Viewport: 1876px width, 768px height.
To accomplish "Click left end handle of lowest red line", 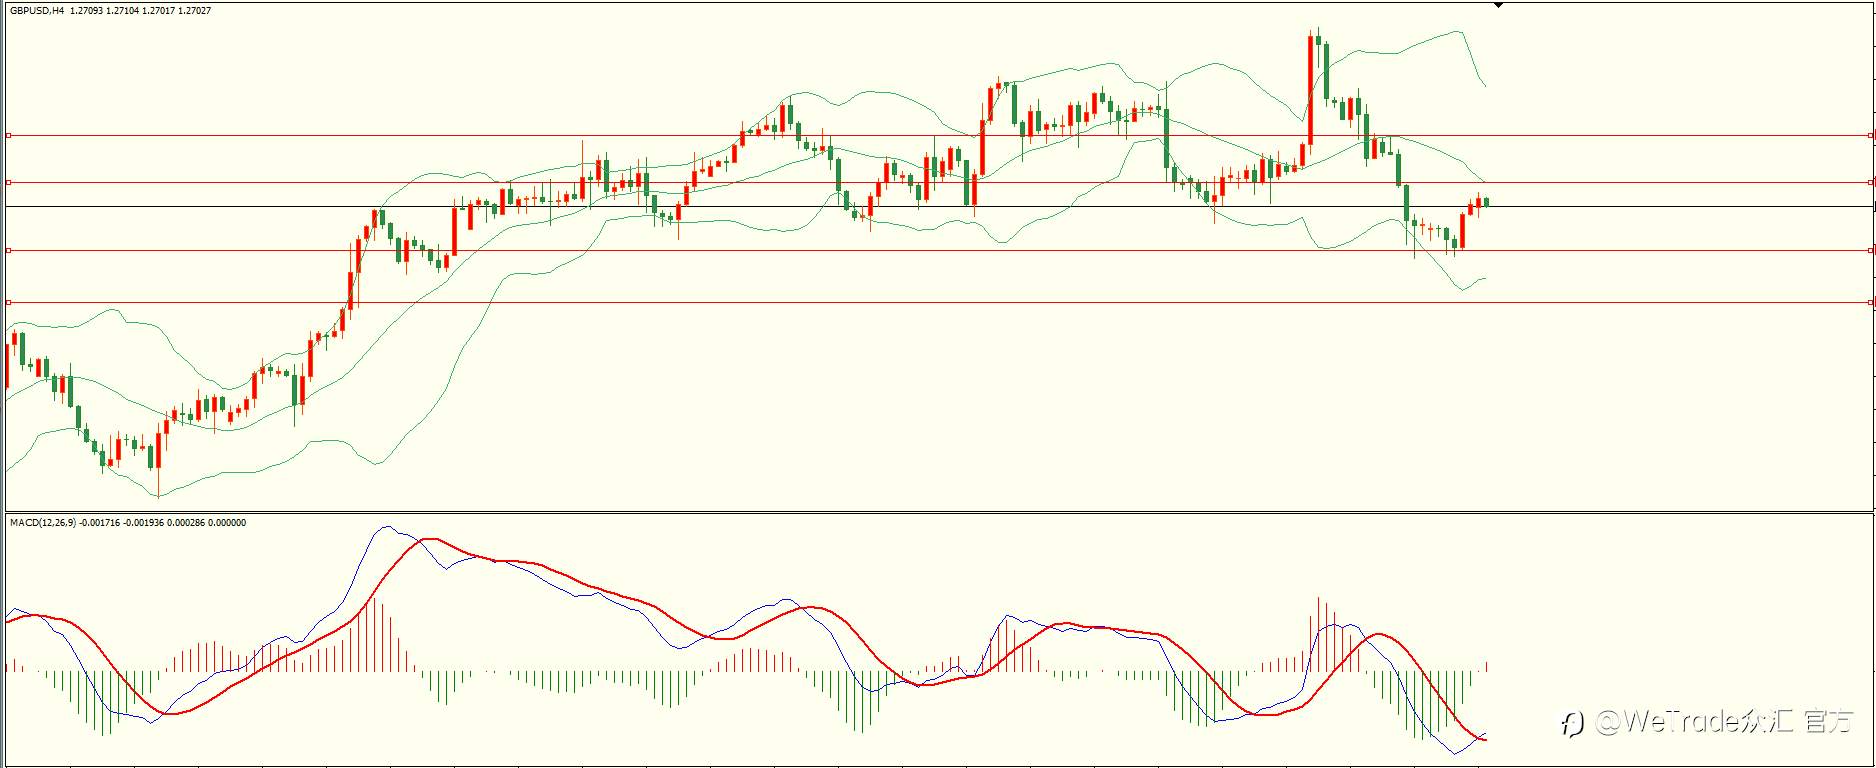I will pos(9,302).
